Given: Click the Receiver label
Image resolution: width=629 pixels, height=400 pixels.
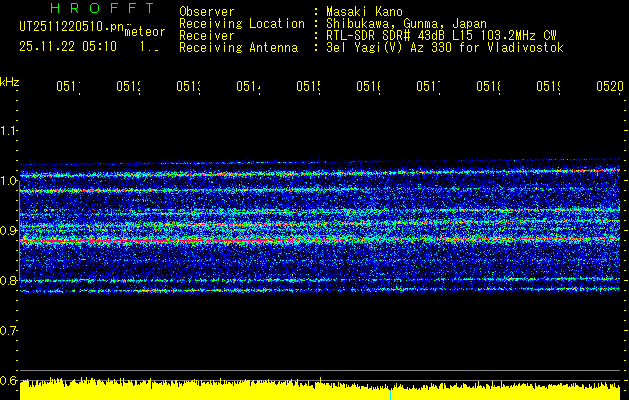Looking at the screenshot, I should [x=207, y=36].
